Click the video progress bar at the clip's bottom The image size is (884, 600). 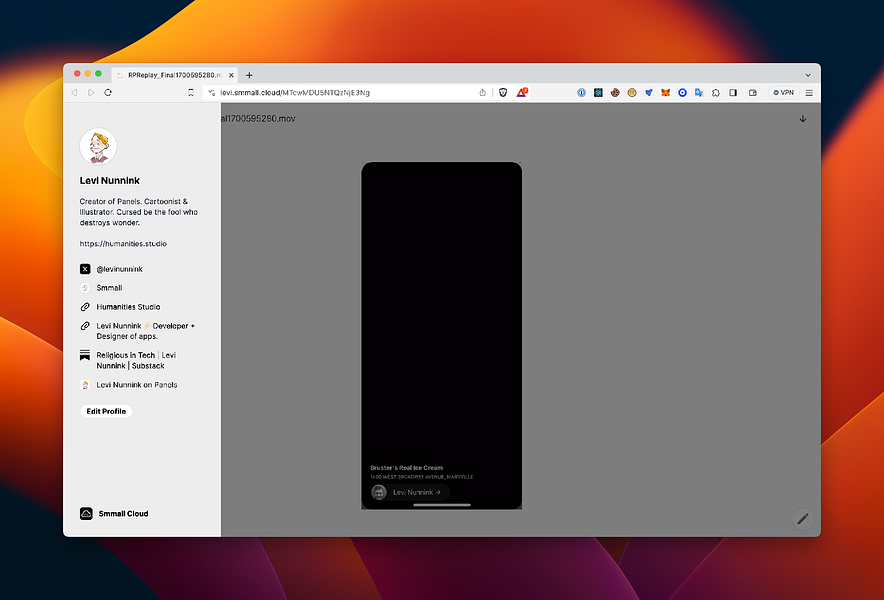441,506
